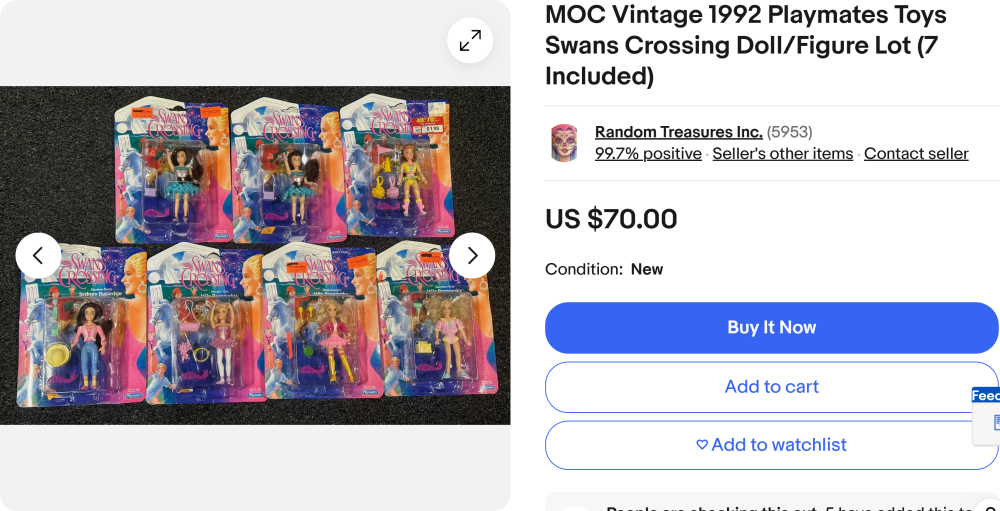Click the heart to add to watchlist
This screenshot has height=511, width=1000.
pyautogui.click(x=702, y=445)
